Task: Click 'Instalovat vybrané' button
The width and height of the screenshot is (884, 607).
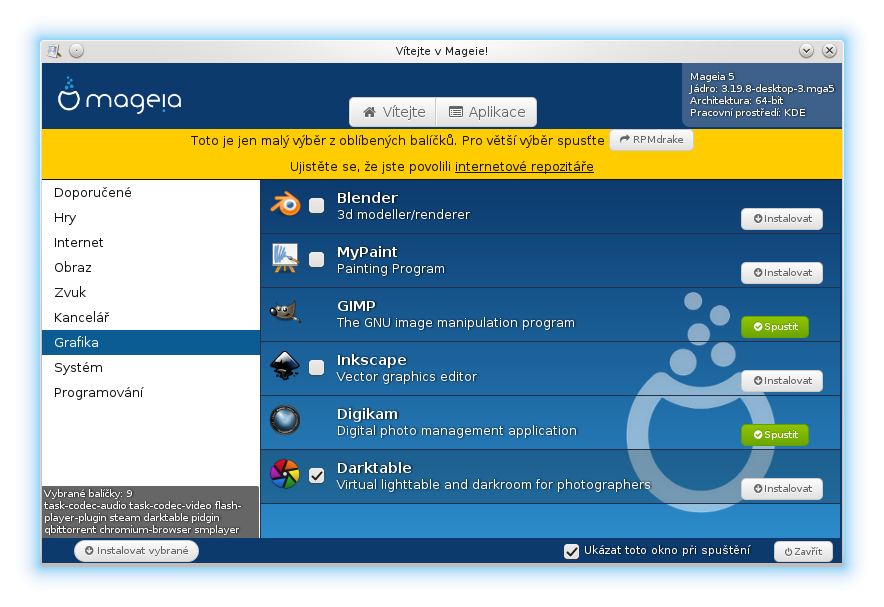Action: click(136, 551)
